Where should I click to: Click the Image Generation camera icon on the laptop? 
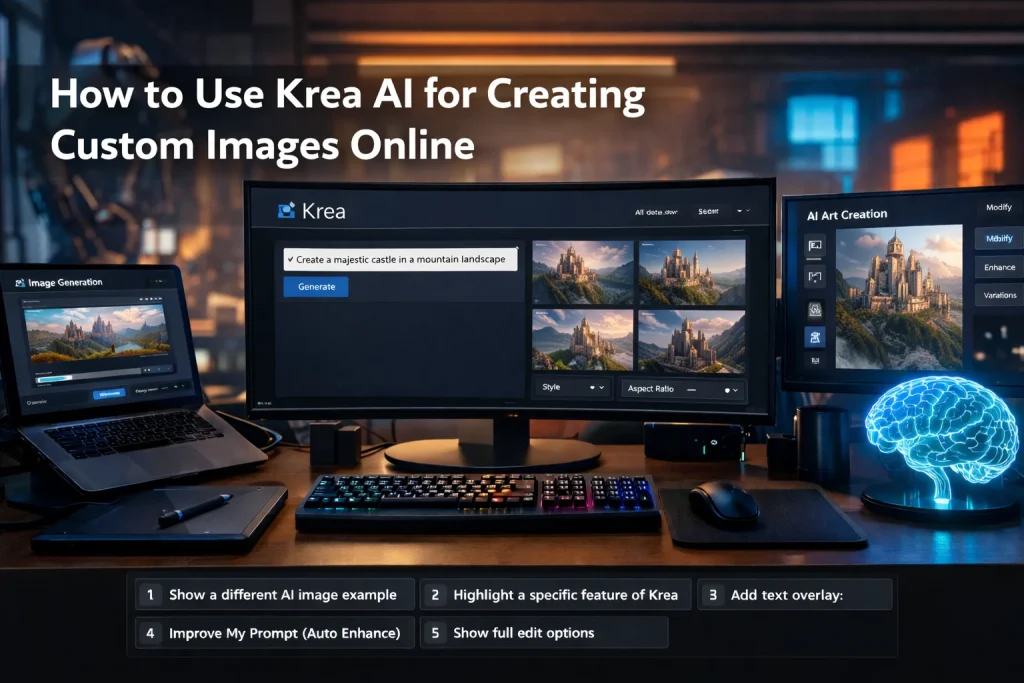pyautogui.click(x=21, y=282)
